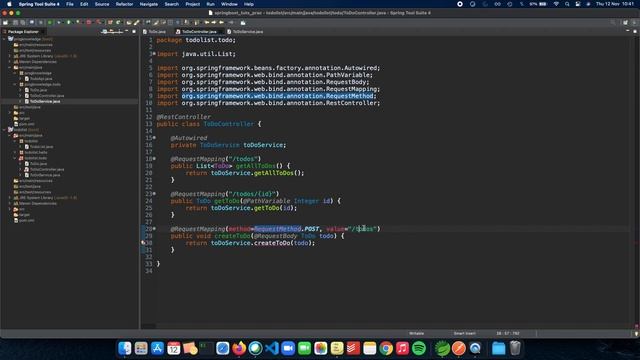The image size is (640, 360).
Task: Click the red Stop square toolbar icon
Action: tap(89, 22)
